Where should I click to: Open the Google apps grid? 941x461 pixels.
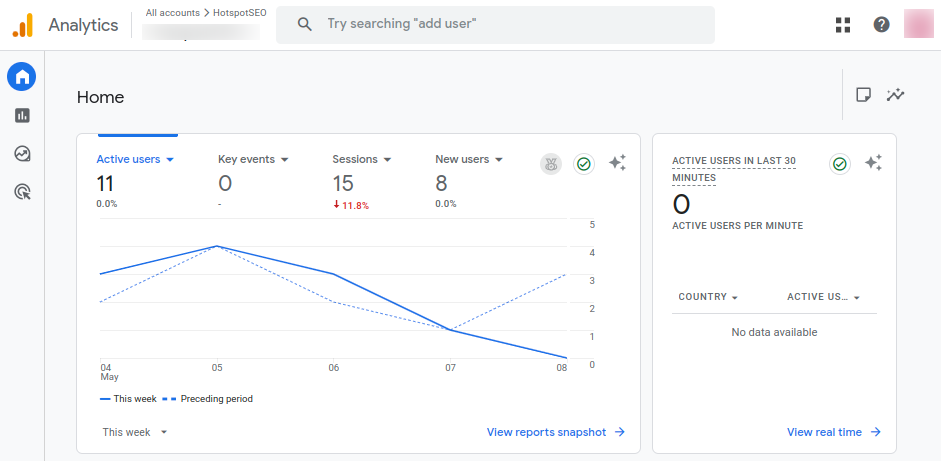(843, 25)
